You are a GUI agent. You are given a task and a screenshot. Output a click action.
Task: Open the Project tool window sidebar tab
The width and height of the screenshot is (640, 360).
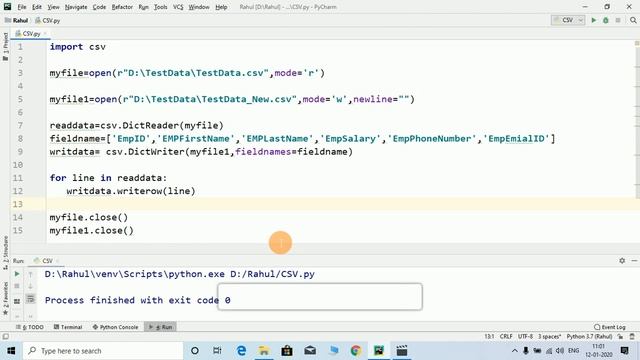[x=5, y=46]
